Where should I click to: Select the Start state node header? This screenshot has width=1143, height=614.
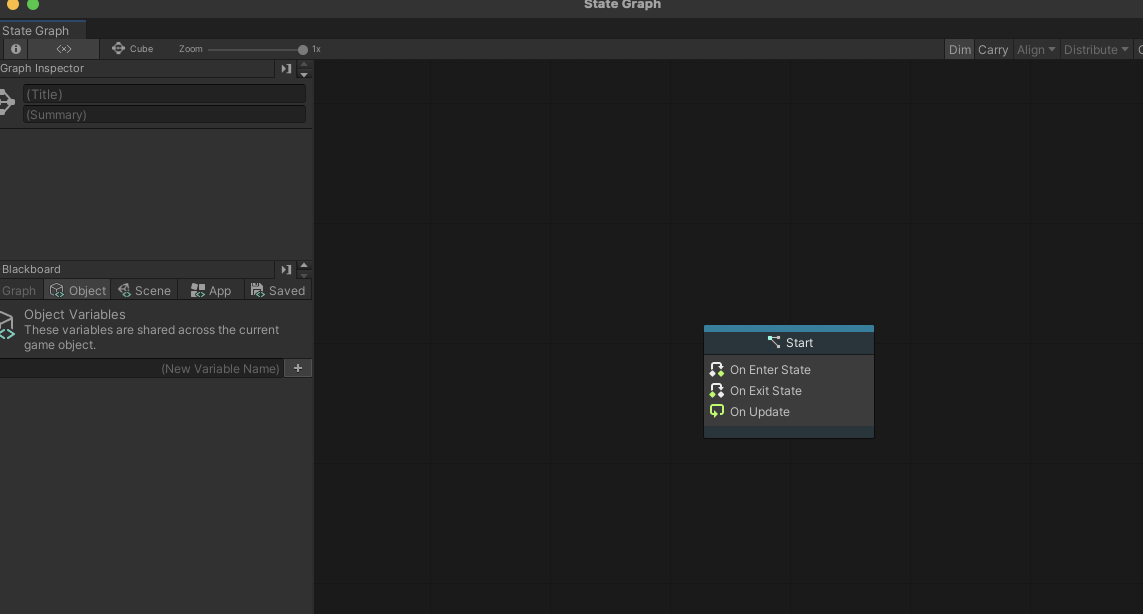[x=789, y=343]
